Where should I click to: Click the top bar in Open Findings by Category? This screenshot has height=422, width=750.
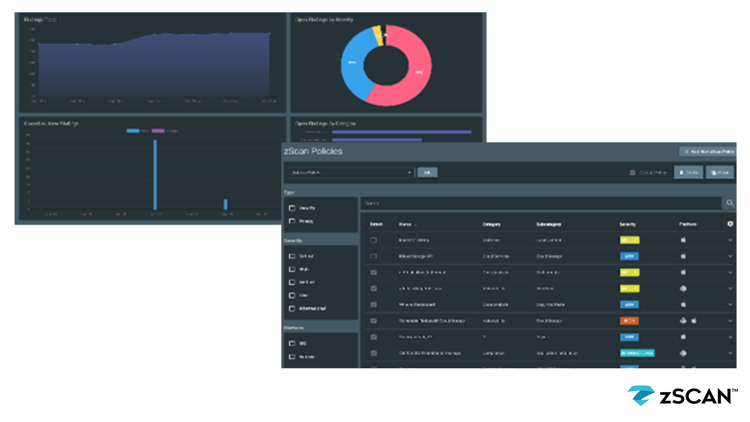click(x=402, y=132)
